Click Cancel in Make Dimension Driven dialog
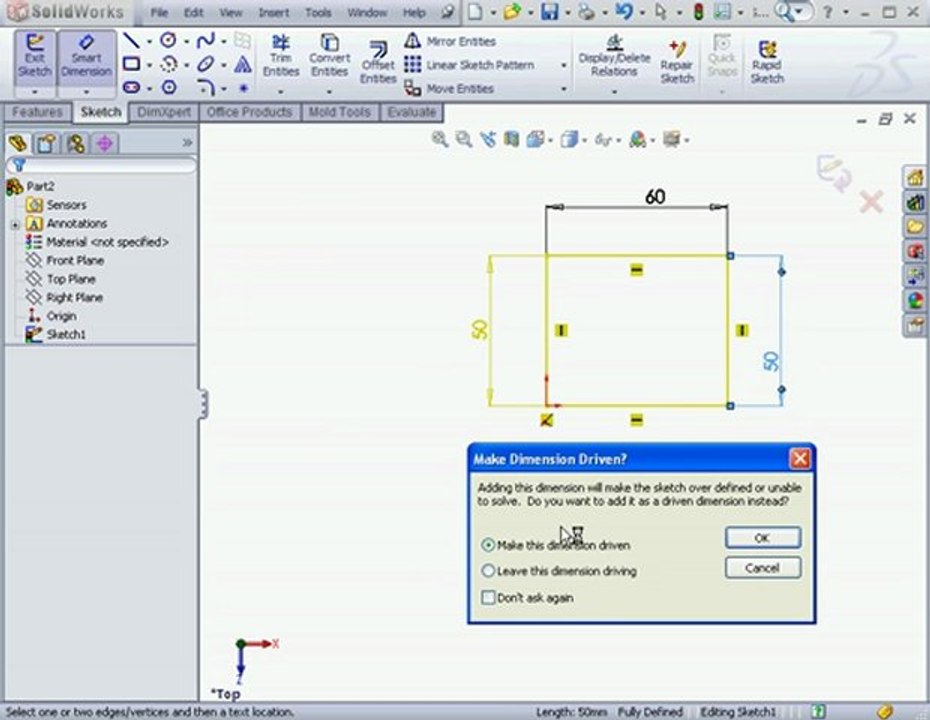 pyautogui.click(x=763, y=568)
